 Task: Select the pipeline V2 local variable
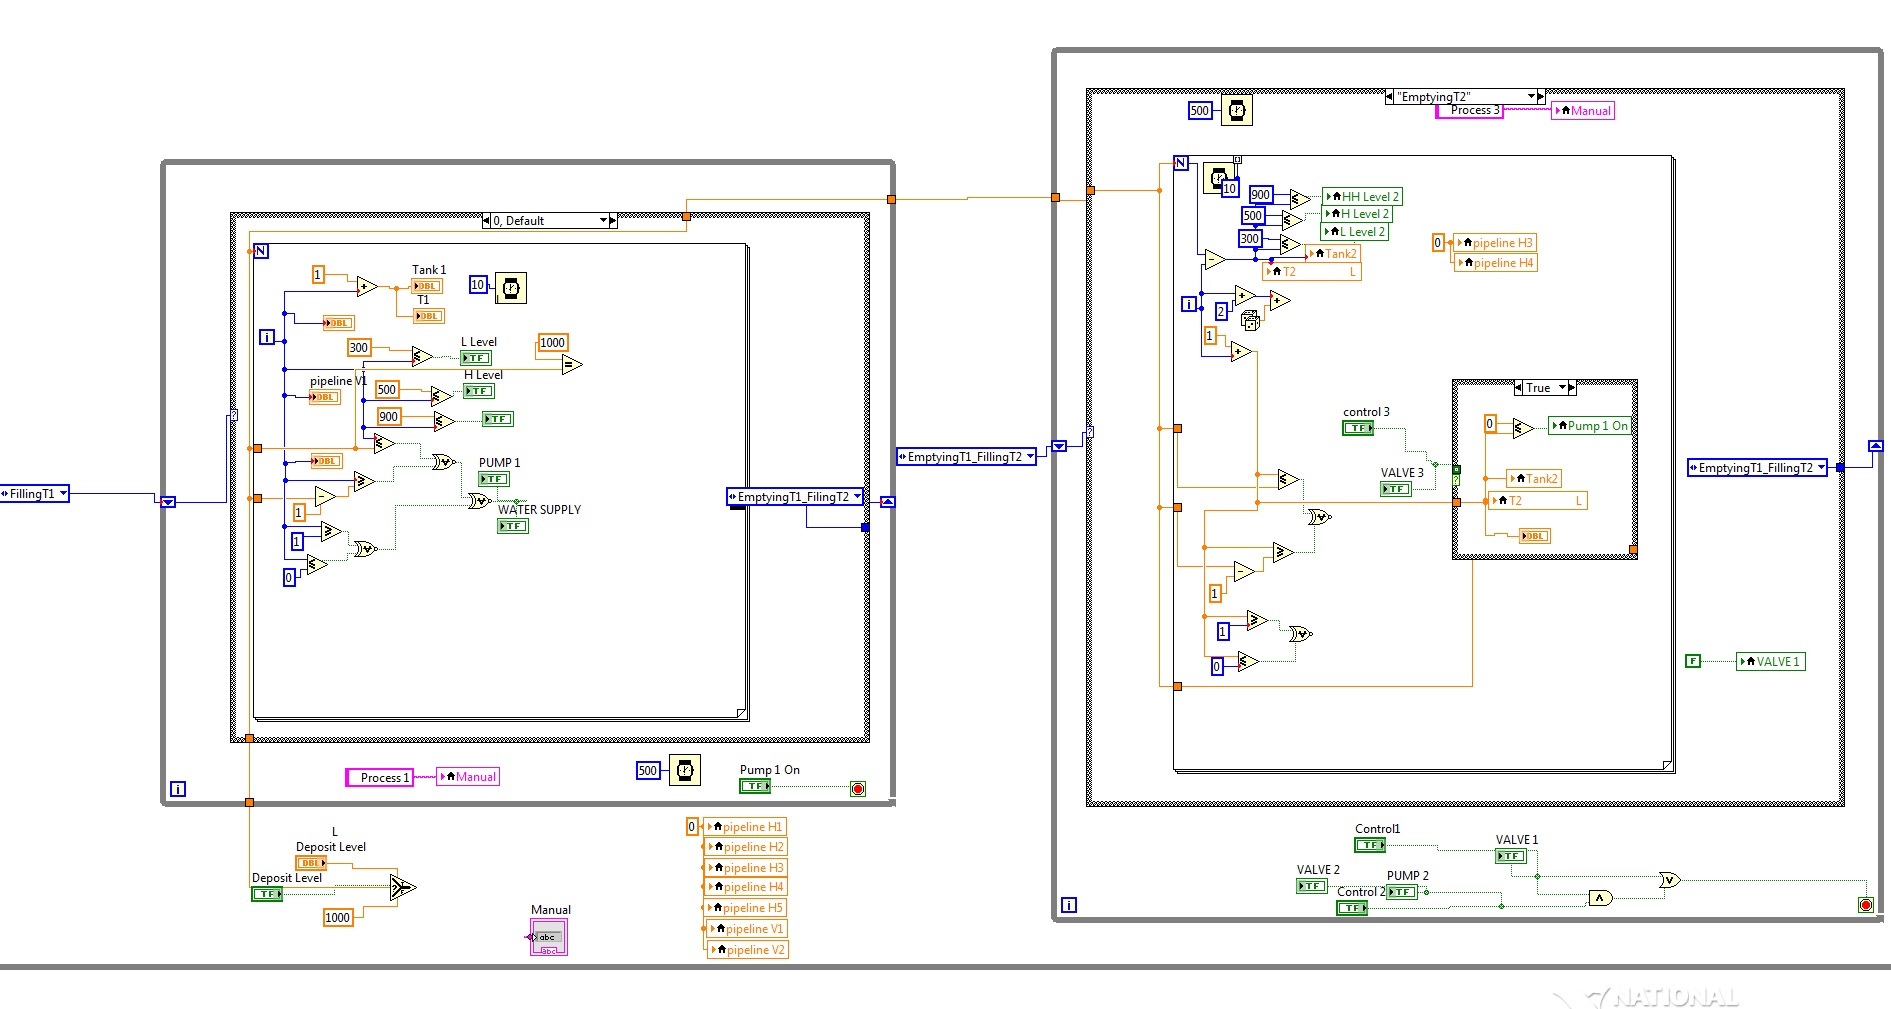pos(748,950)
